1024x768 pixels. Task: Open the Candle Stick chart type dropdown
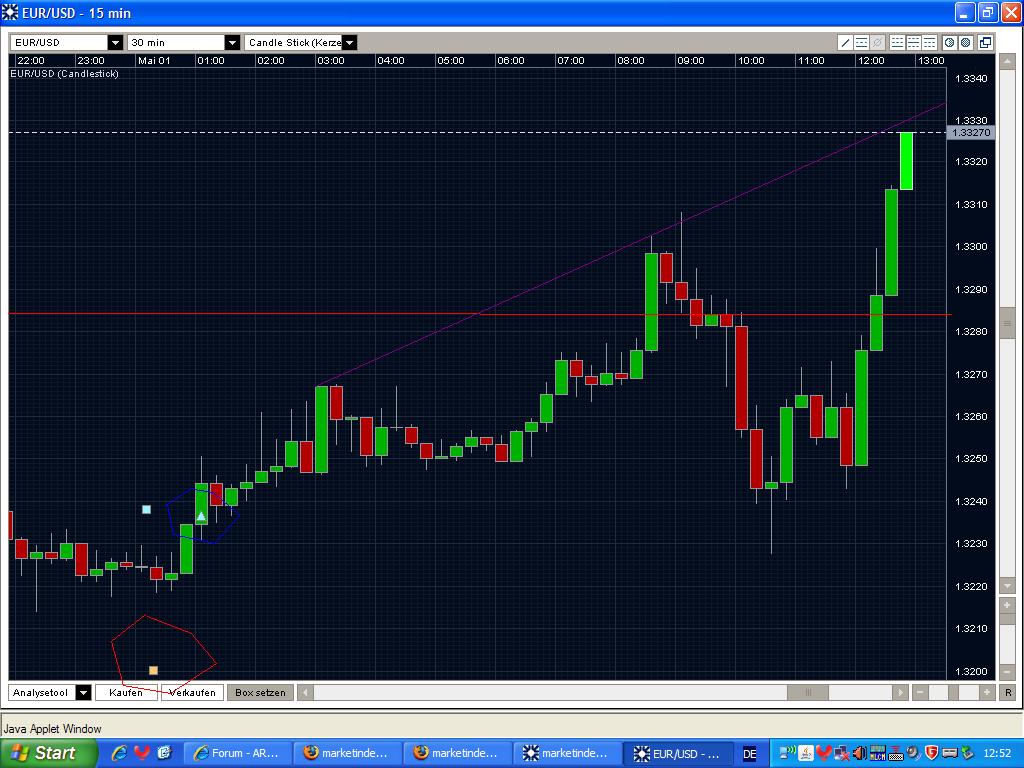[349, 42]
